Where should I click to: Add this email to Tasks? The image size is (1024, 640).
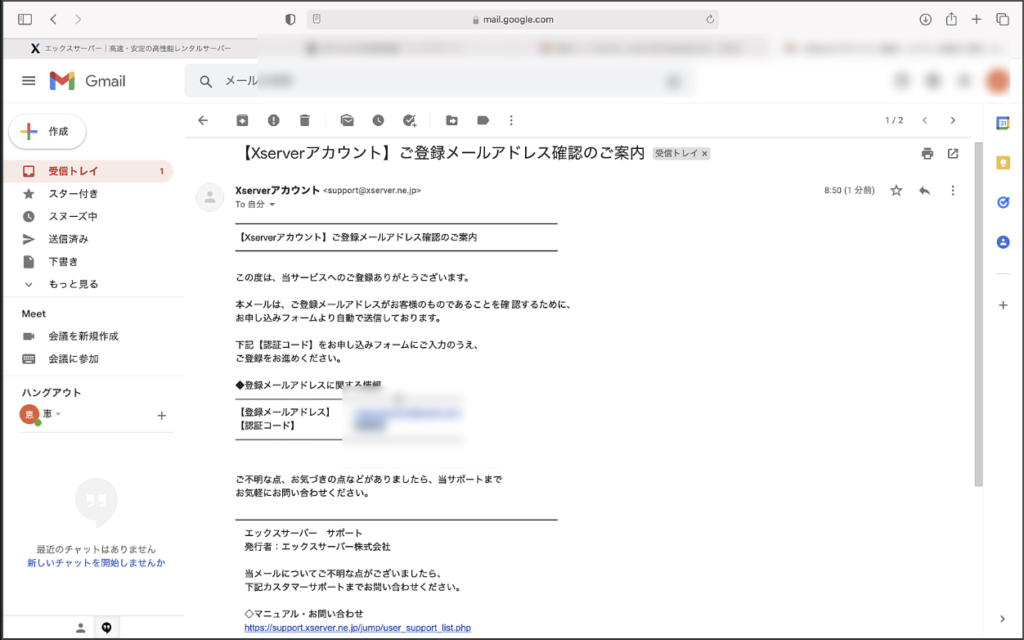(409, 120)
